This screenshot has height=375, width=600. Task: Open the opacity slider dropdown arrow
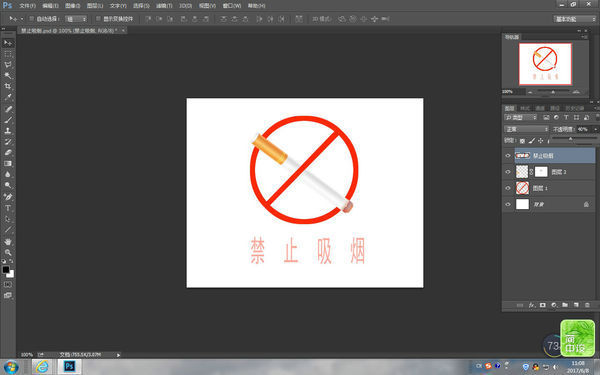pos(595,129)
